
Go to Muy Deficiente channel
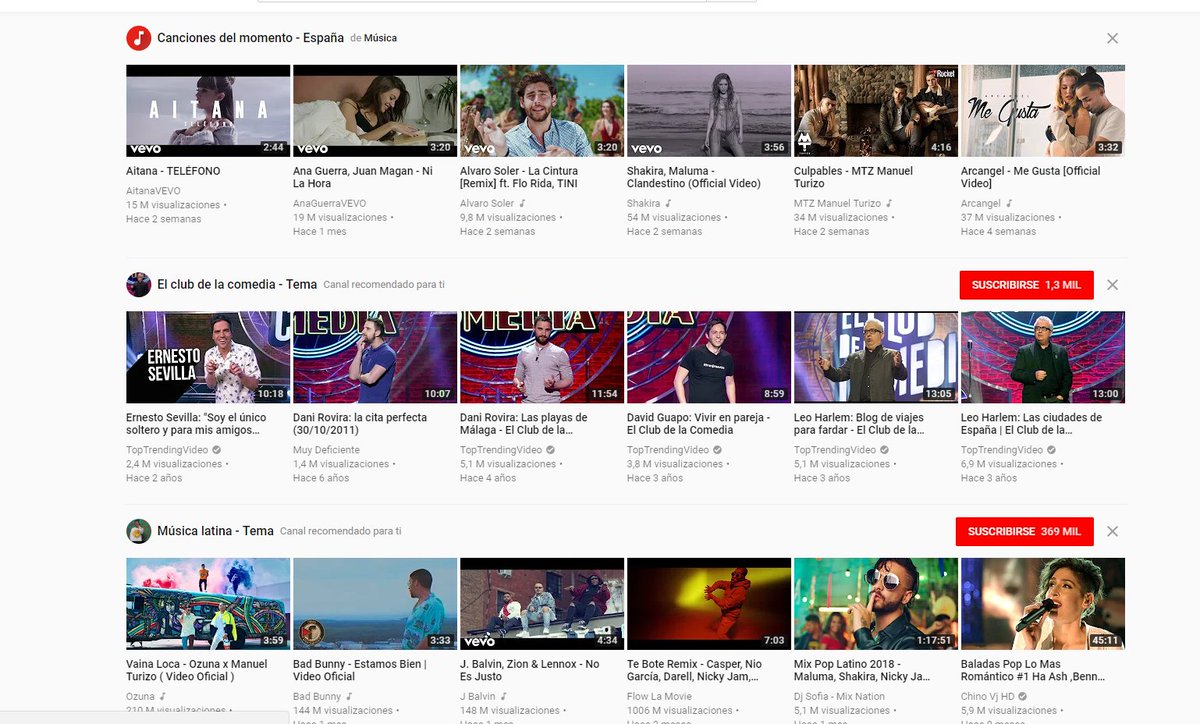(326, 450)
